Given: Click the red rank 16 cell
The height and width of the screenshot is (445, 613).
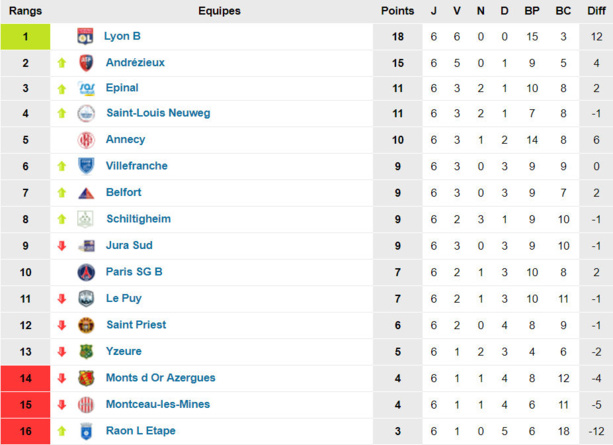Looking at the screenshot, I should 26,430.
